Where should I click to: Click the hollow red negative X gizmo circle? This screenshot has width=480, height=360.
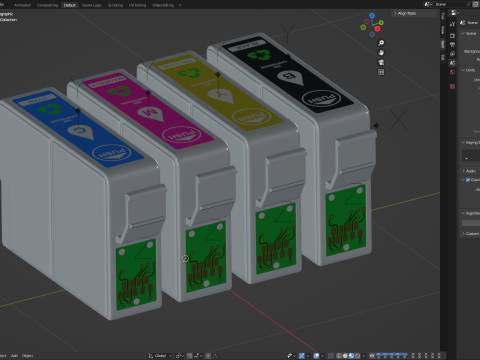tap(367, 21)
